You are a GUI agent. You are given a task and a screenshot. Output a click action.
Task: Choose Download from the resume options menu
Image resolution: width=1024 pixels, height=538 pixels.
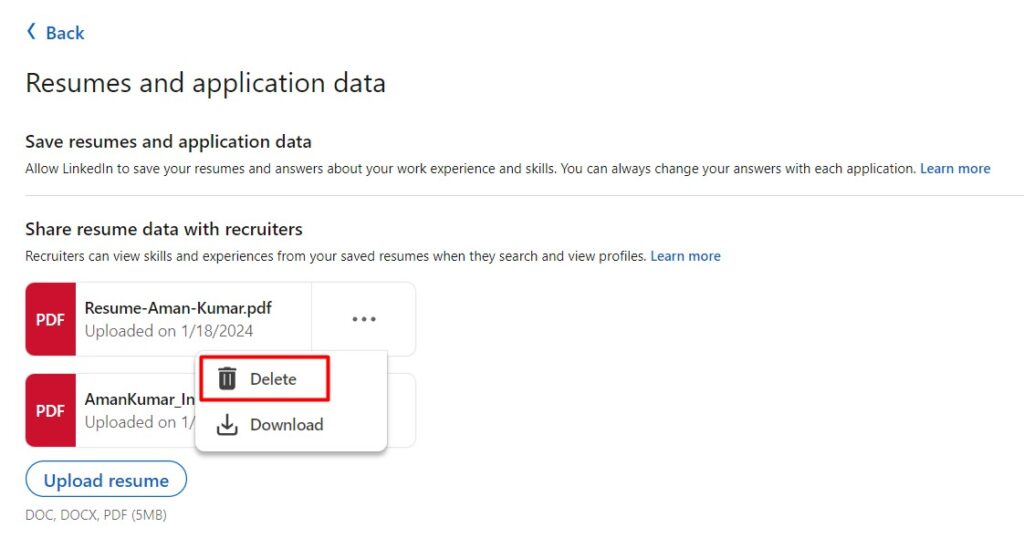(x=286, y=424)
